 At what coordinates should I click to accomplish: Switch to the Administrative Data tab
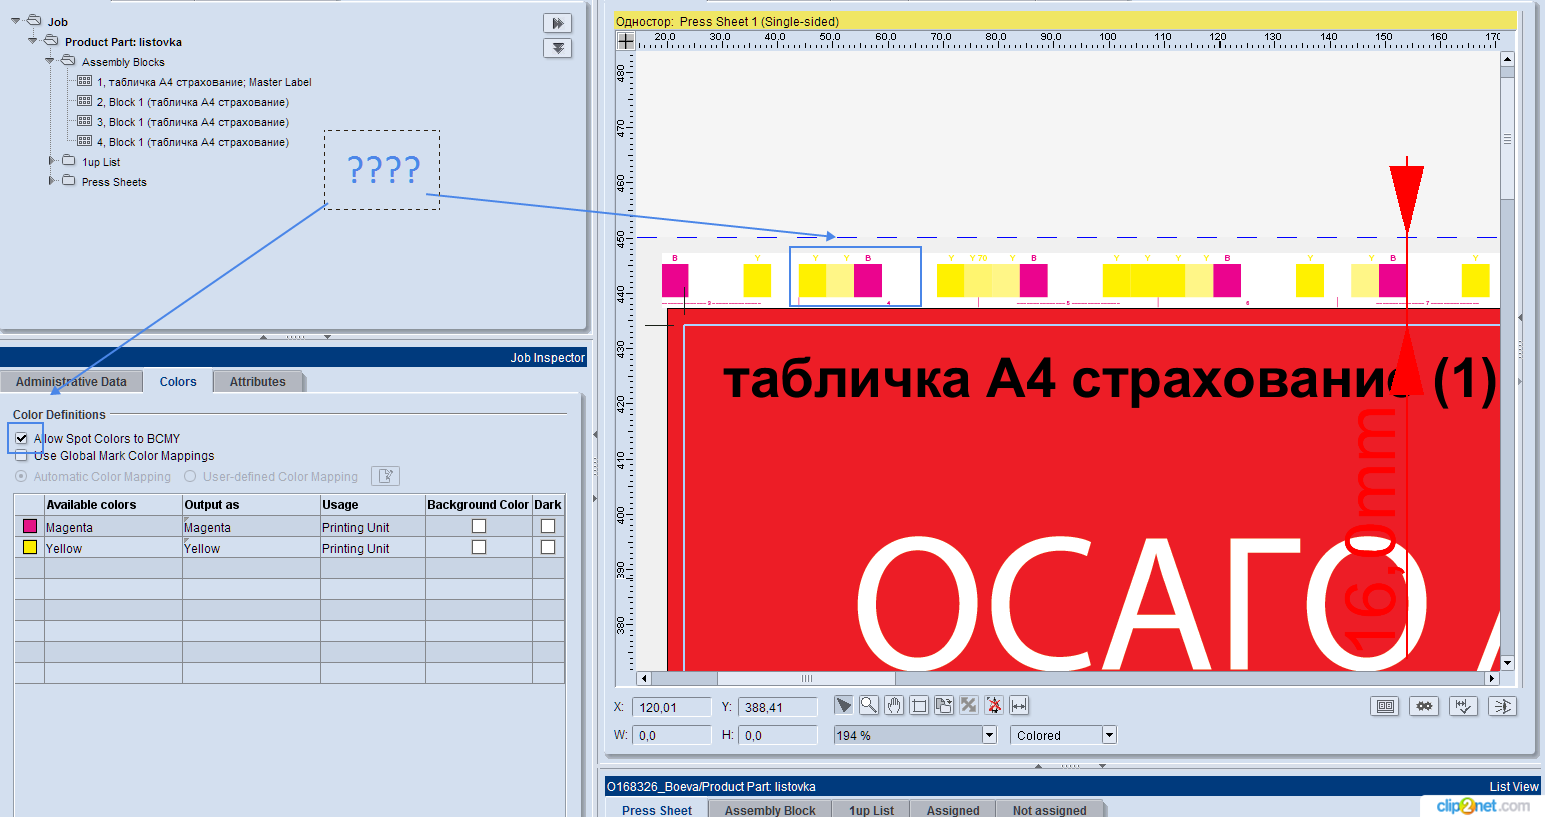tap(71, 381)
